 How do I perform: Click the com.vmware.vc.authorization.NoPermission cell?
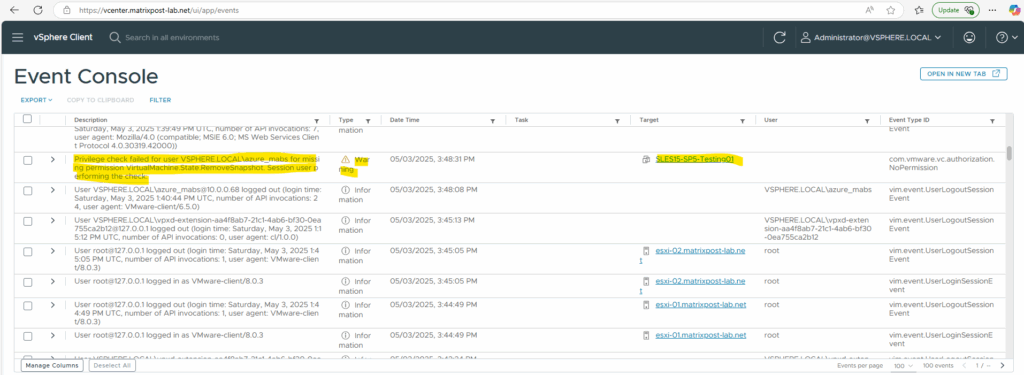click(942, 163)
